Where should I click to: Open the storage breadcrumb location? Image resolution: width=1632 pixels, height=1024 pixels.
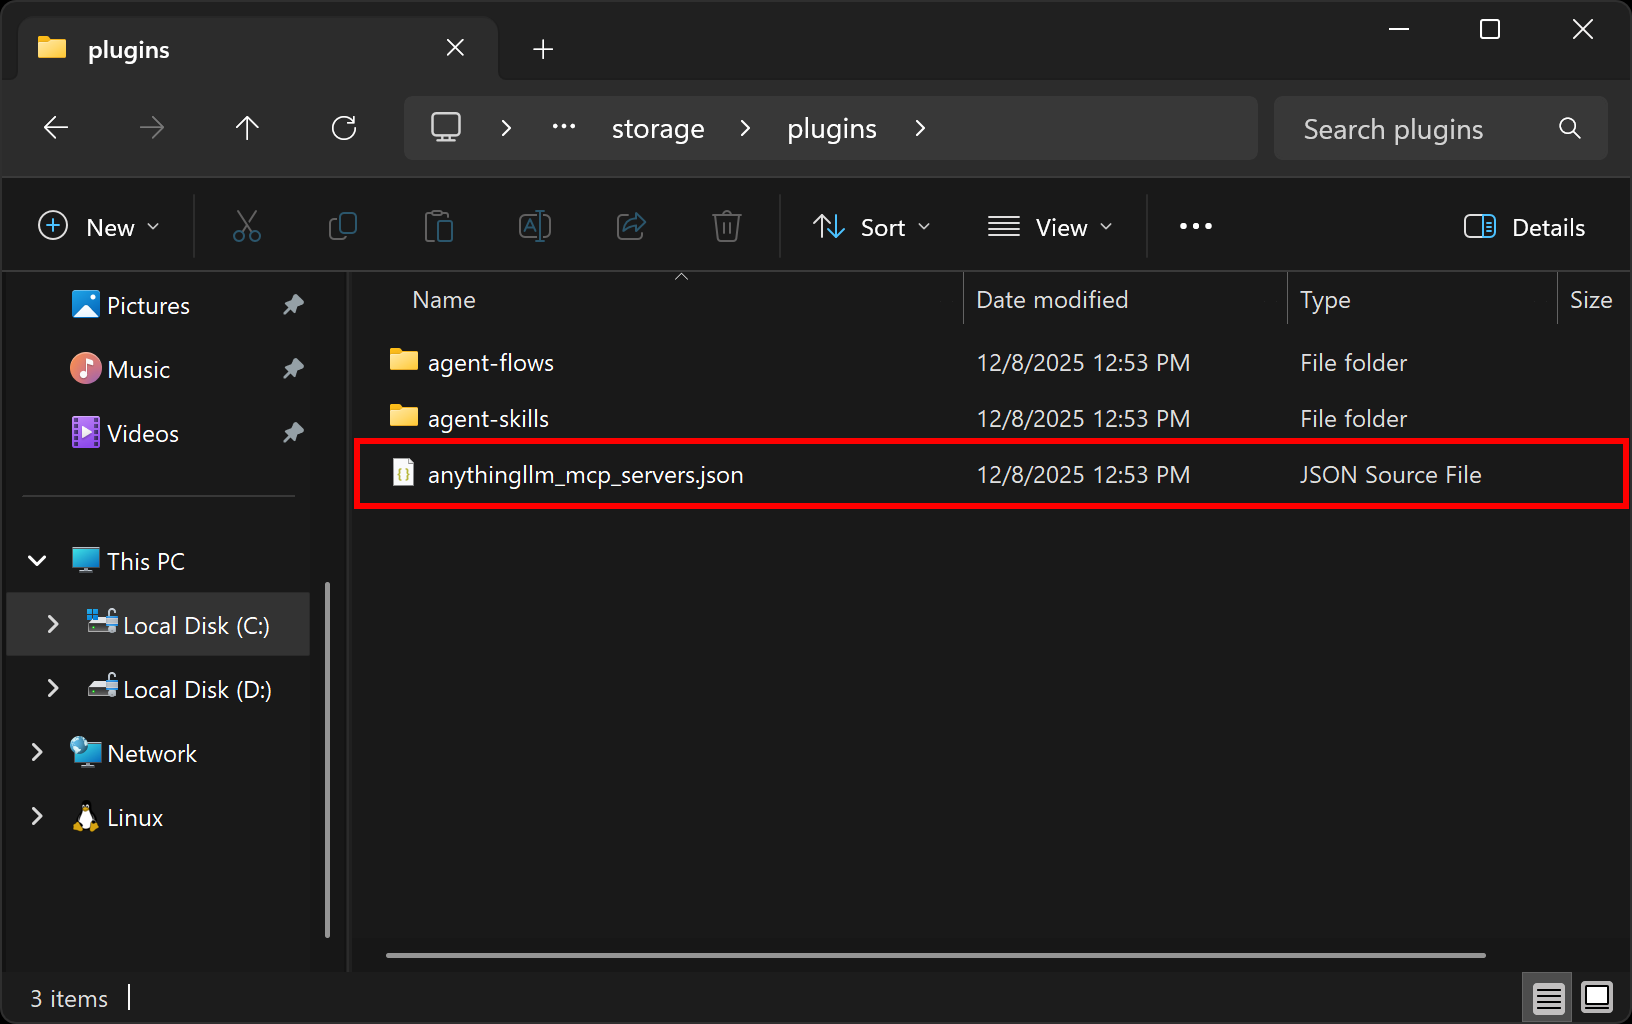click(657, 128)
